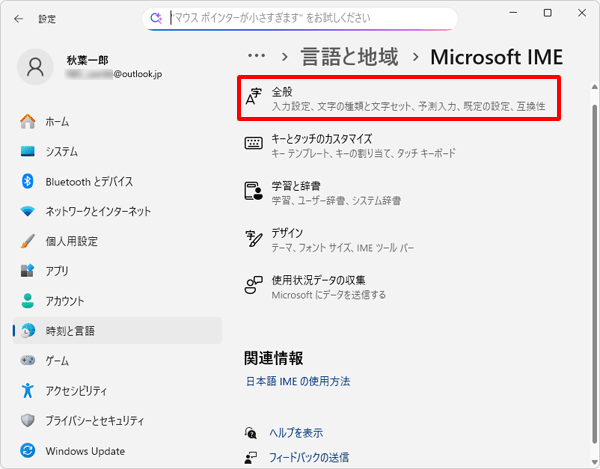Click the vertical scrollbar thumb
The height and width of the screenshot is (469, 600).
(594, 275)
